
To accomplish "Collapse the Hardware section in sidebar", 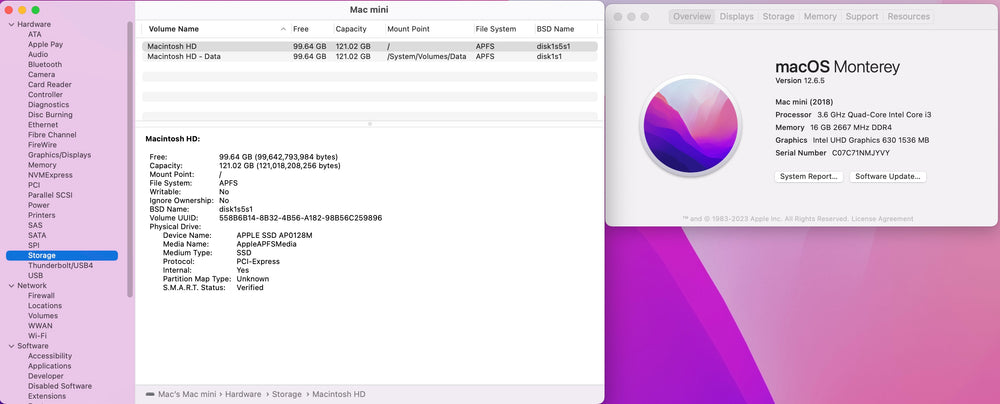I will 9,24.
